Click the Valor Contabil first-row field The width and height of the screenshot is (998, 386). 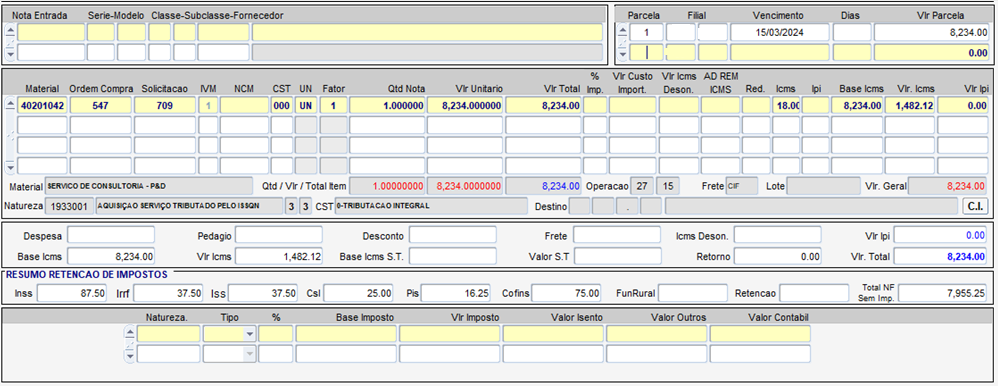[761, 334]
